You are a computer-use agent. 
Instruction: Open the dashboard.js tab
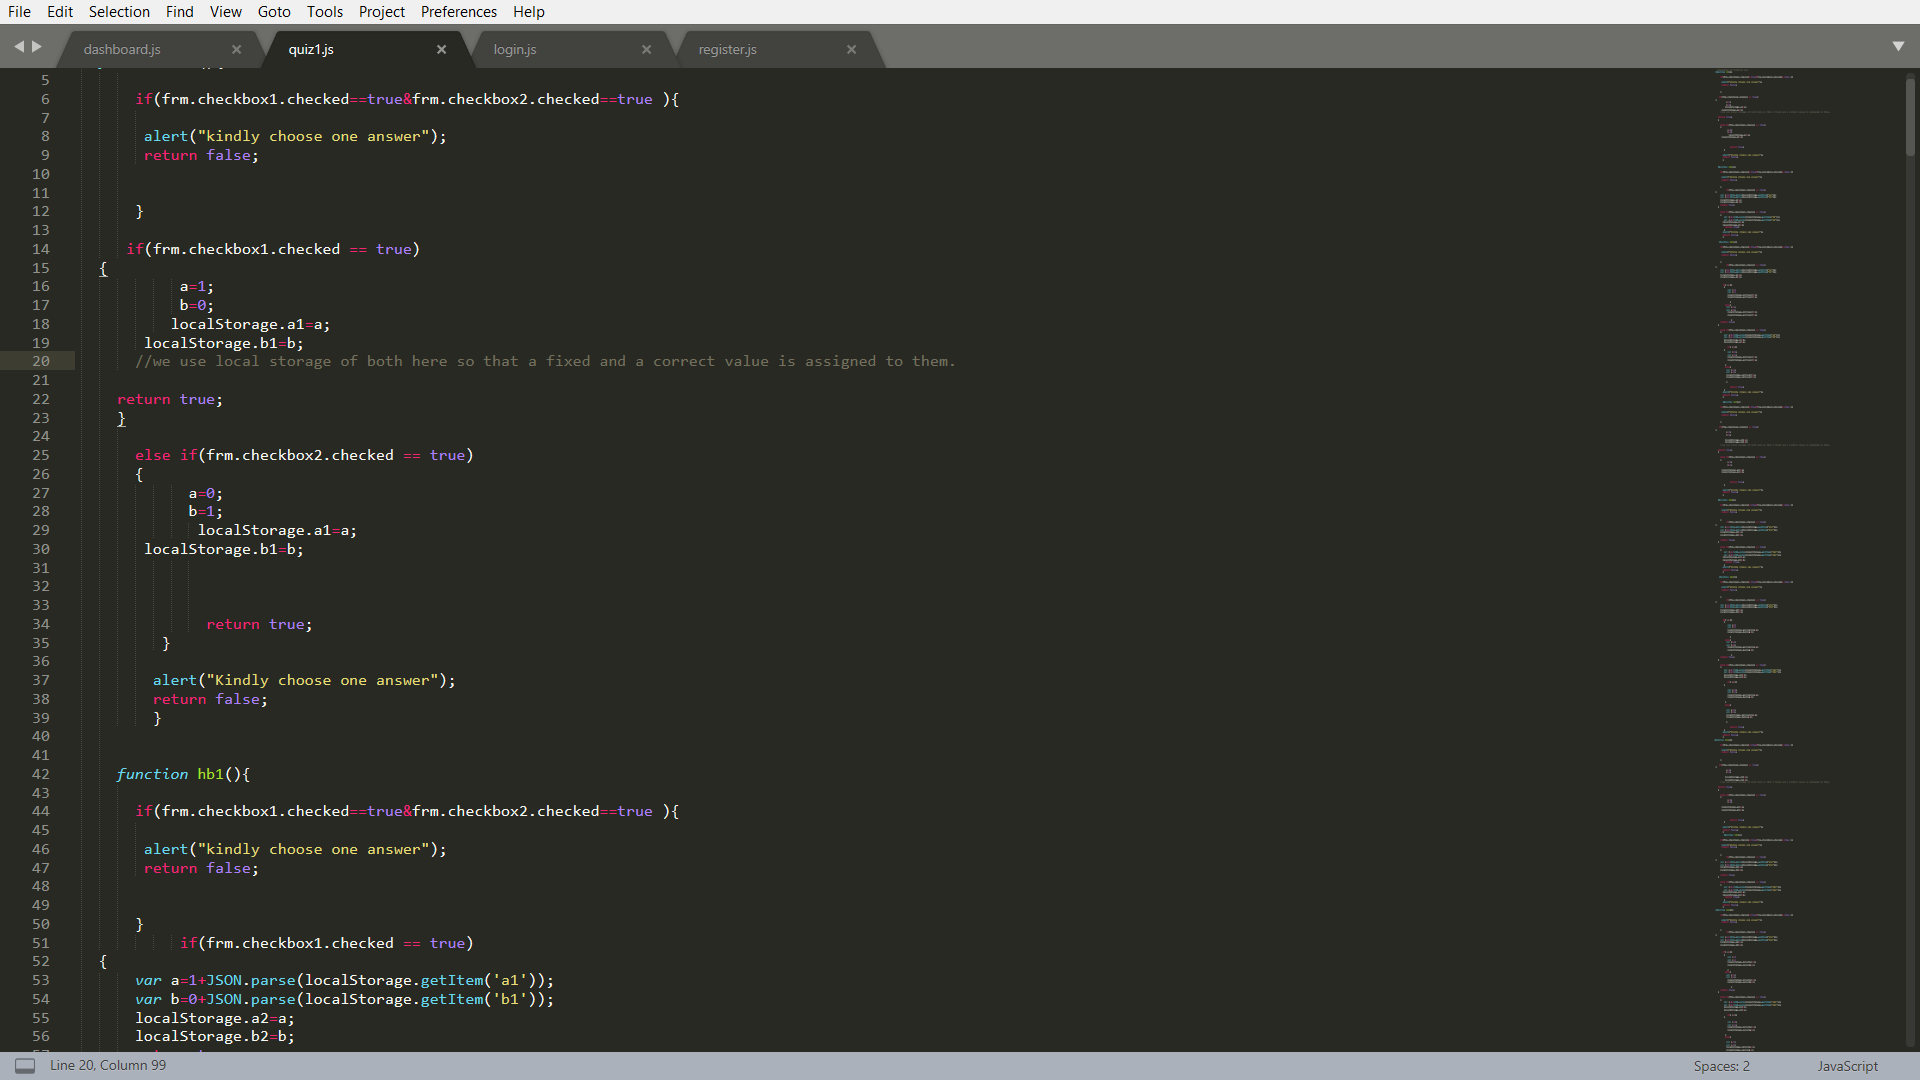pyautogui.click(x=122, y=50)
